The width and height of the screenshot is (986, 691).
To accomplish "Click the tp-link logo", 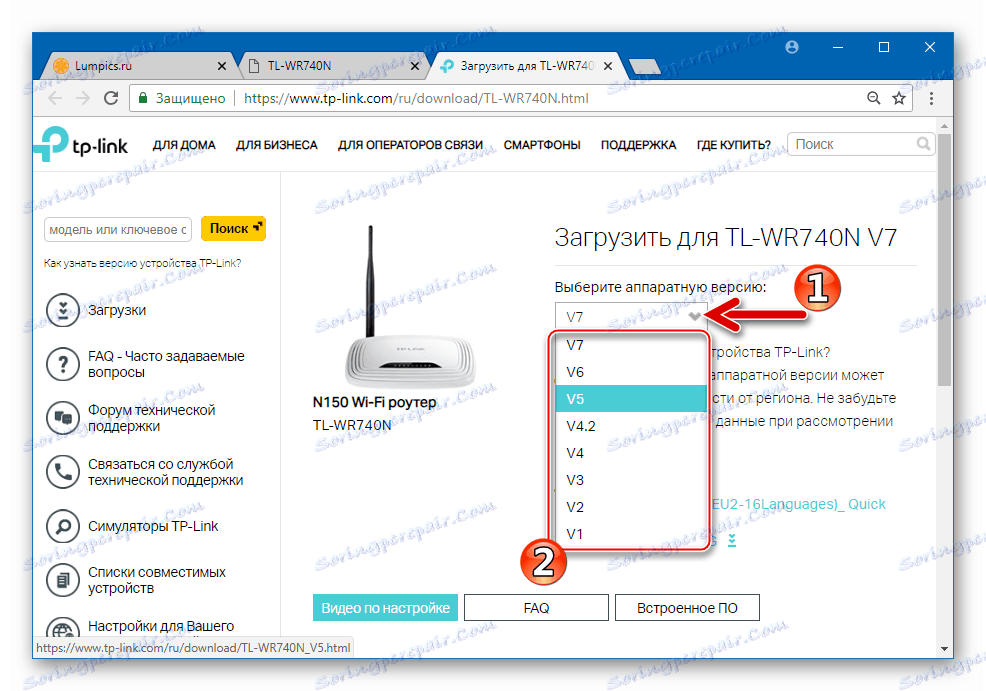I will click(81, 144).
